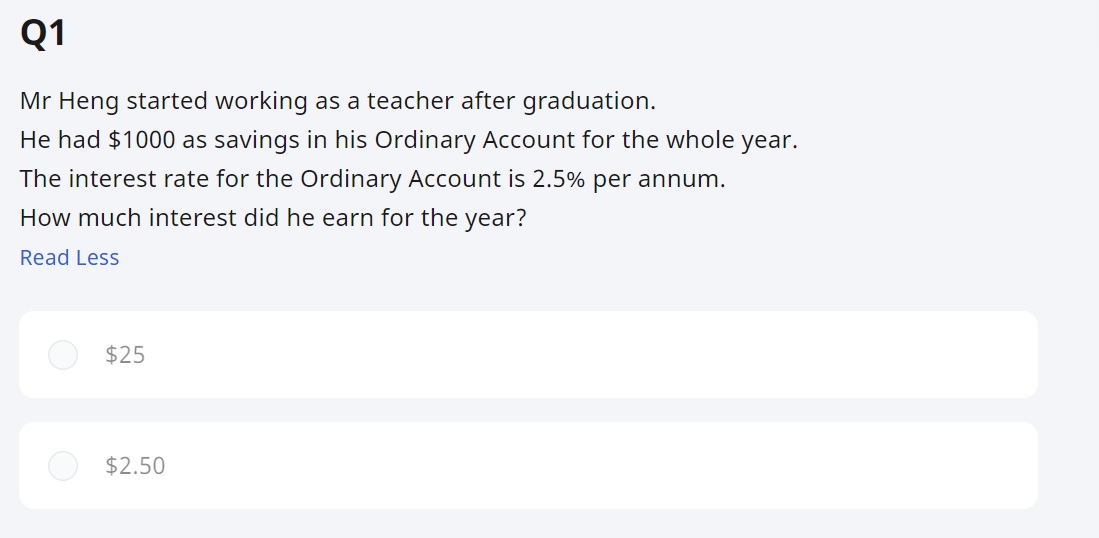Click the words 'whole year' in the question
The width and height of the screenshot is (1099, 538).
[729, 140]
